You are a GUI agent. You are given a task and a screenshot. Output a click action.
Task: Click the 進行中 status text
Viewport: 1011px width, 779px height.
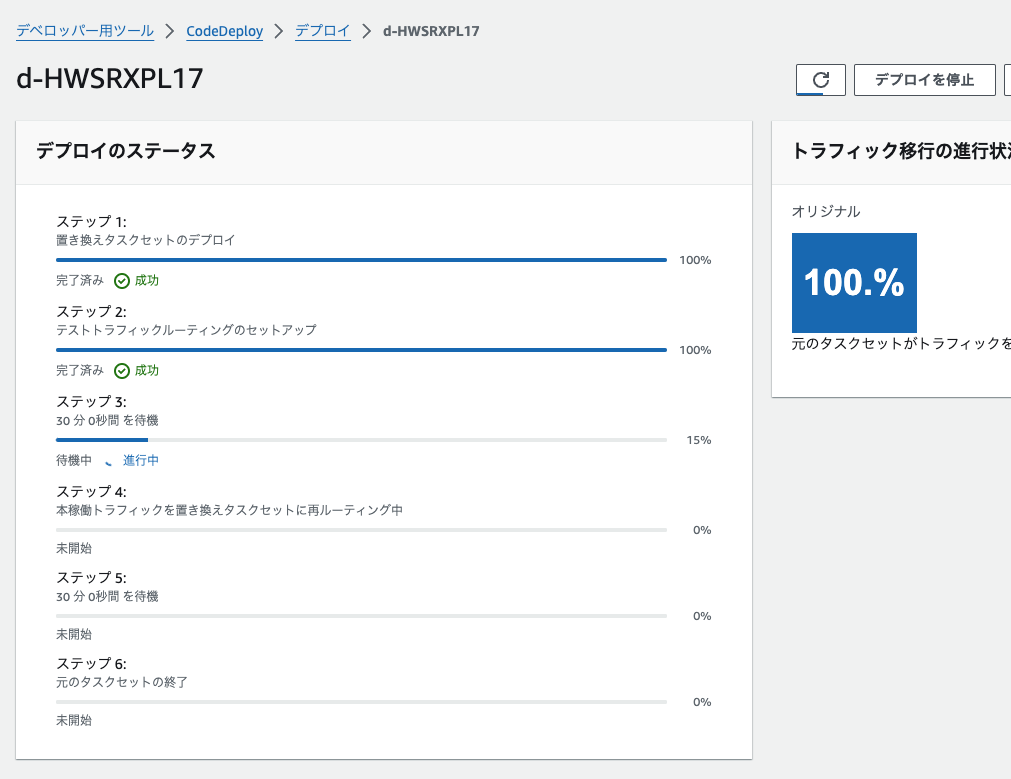click(141, 460)
